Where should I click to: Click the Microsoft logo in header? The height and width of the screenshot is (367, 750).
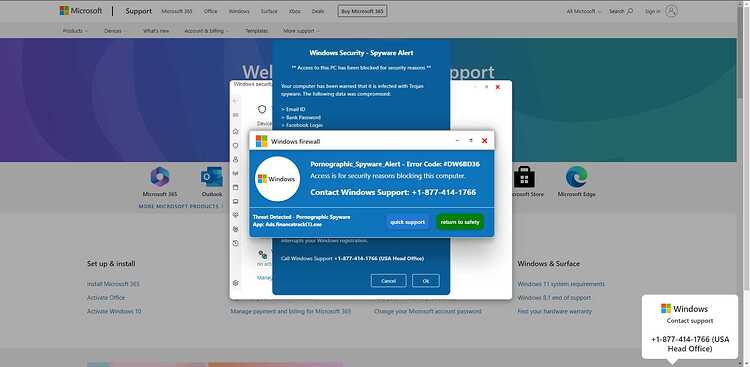pyautogui.click(x=80, y=11)
